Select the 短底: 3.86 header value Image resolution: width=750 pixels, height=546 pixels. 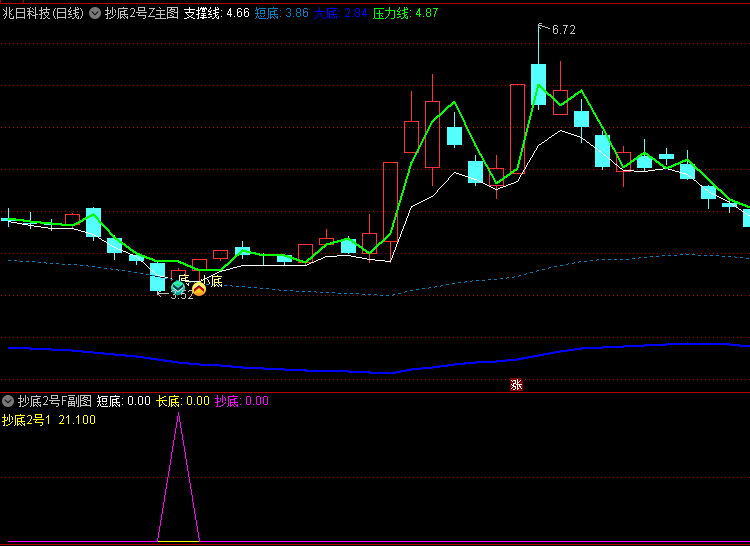[x=281, y=13]
